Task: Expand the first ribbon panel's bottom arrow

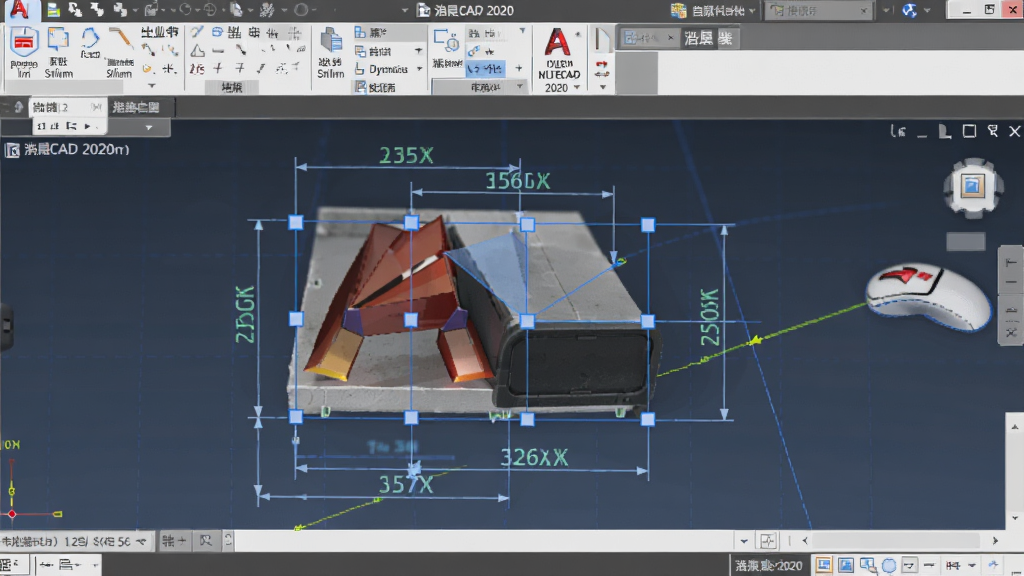Action: click(152, 86)
